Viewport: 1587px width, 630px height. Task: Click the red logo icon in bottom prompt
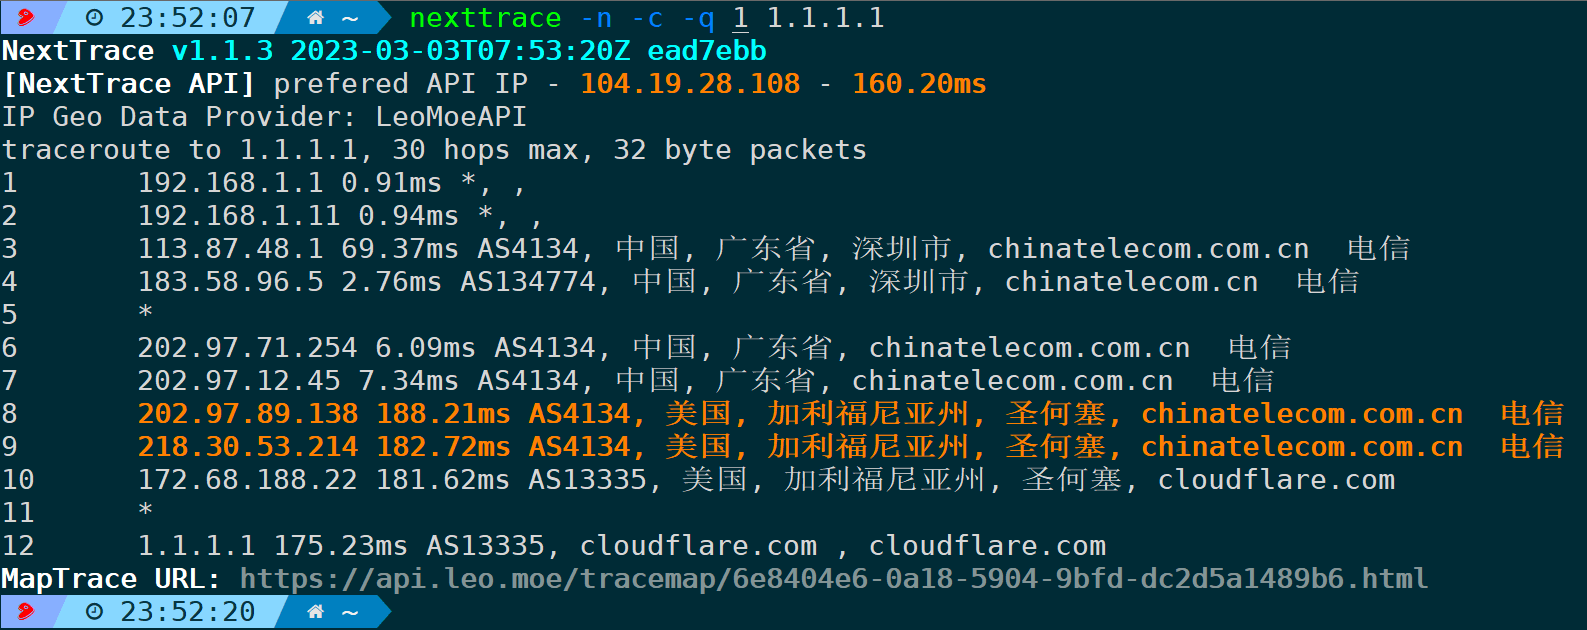pos(26,611)
